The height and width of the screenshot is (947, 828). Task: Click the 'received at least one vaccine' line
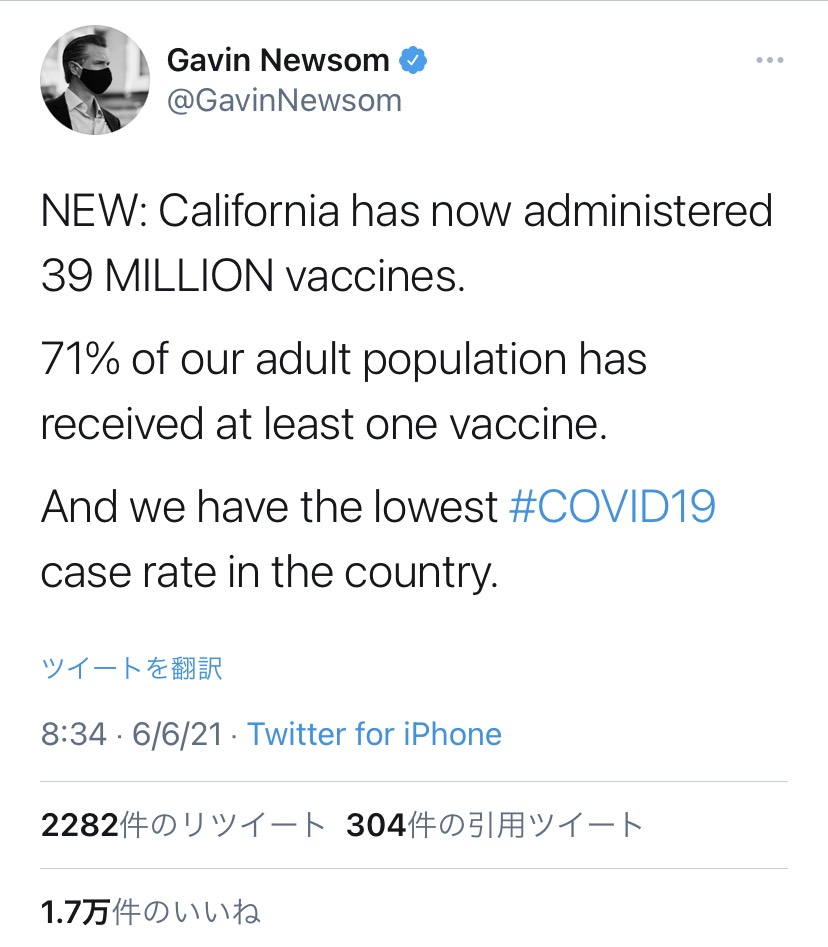[324, 424]
